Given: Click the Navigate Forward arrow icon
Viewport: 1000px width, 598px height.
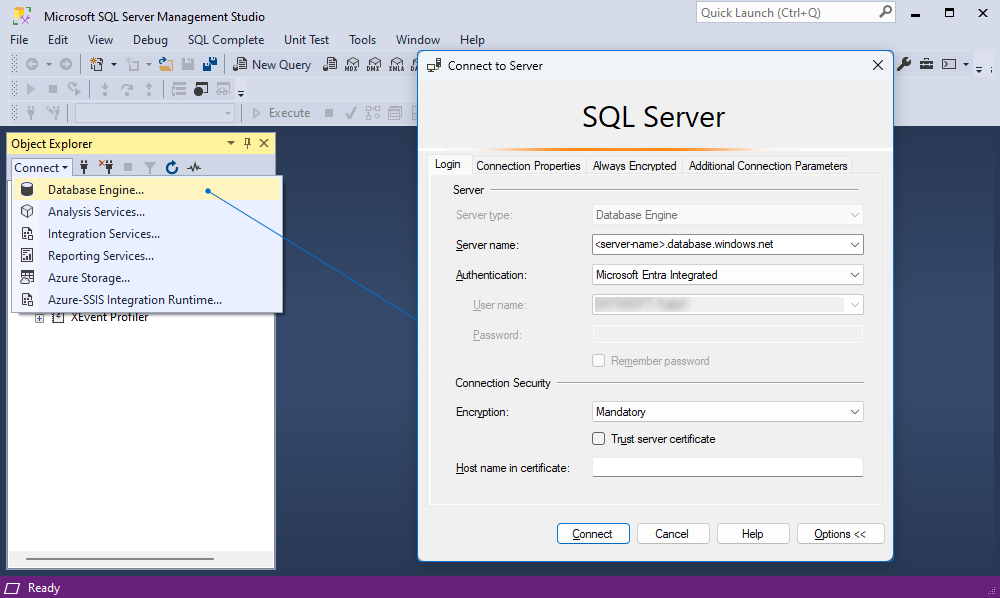Looking at the screenshot, I should pyautogui.click(x=66, y=64).
